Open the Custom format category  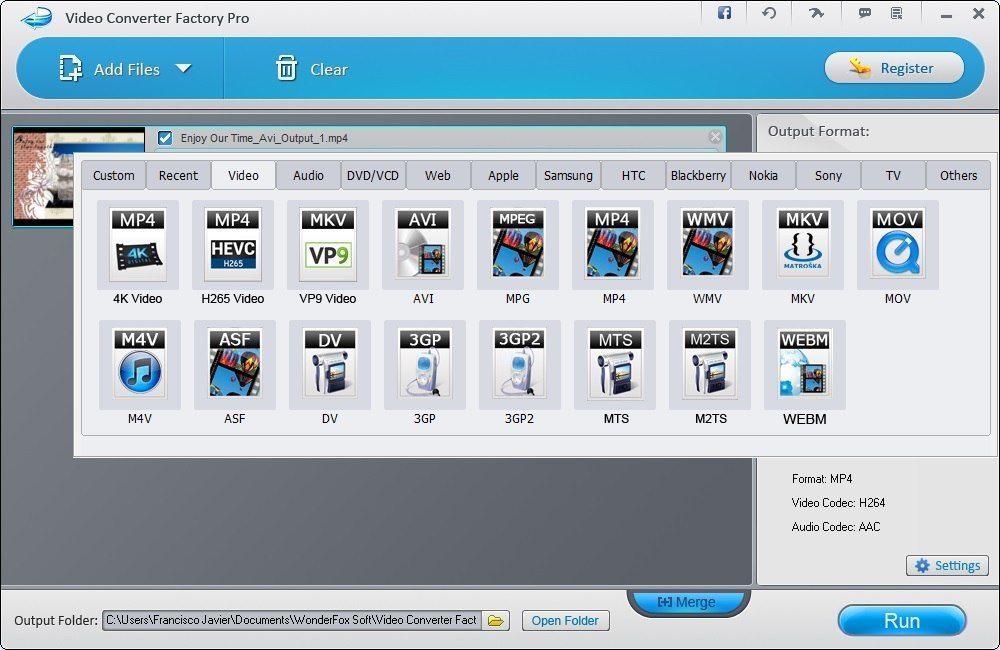[113, 175]
